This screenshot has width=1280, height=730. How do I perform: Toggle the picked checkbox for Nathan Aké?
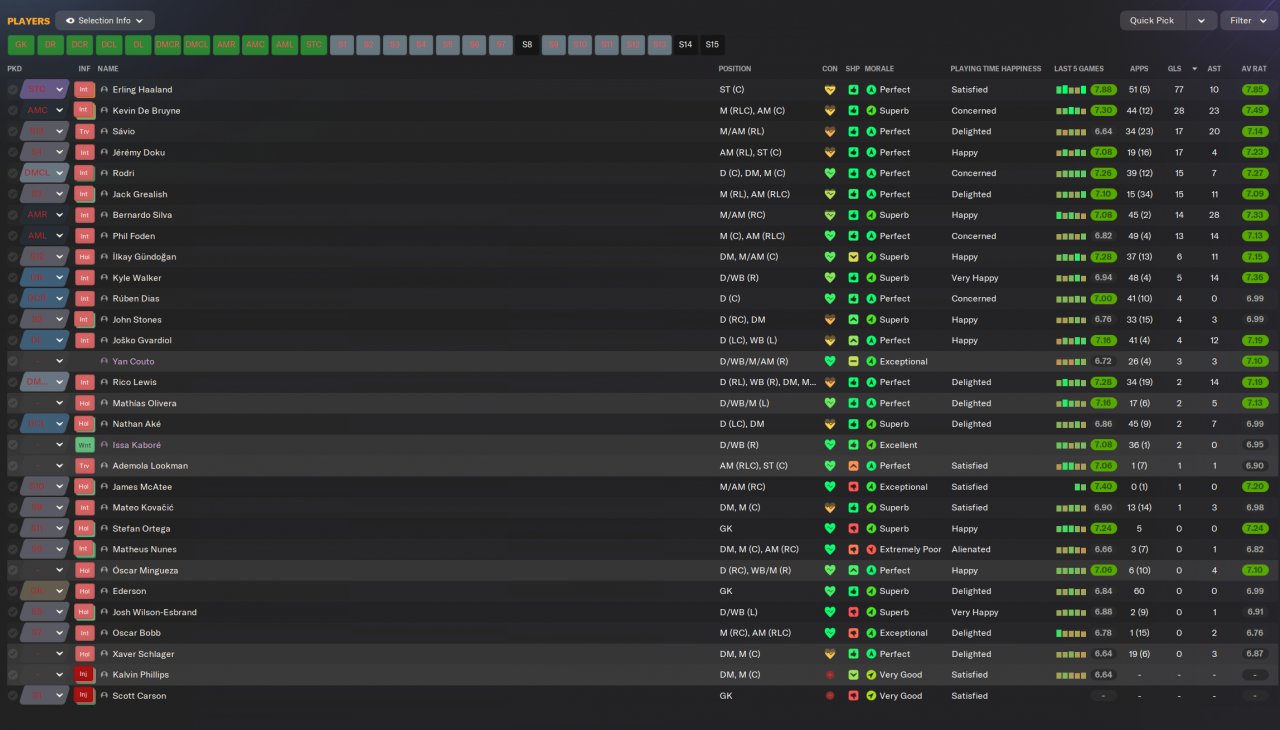13,424
